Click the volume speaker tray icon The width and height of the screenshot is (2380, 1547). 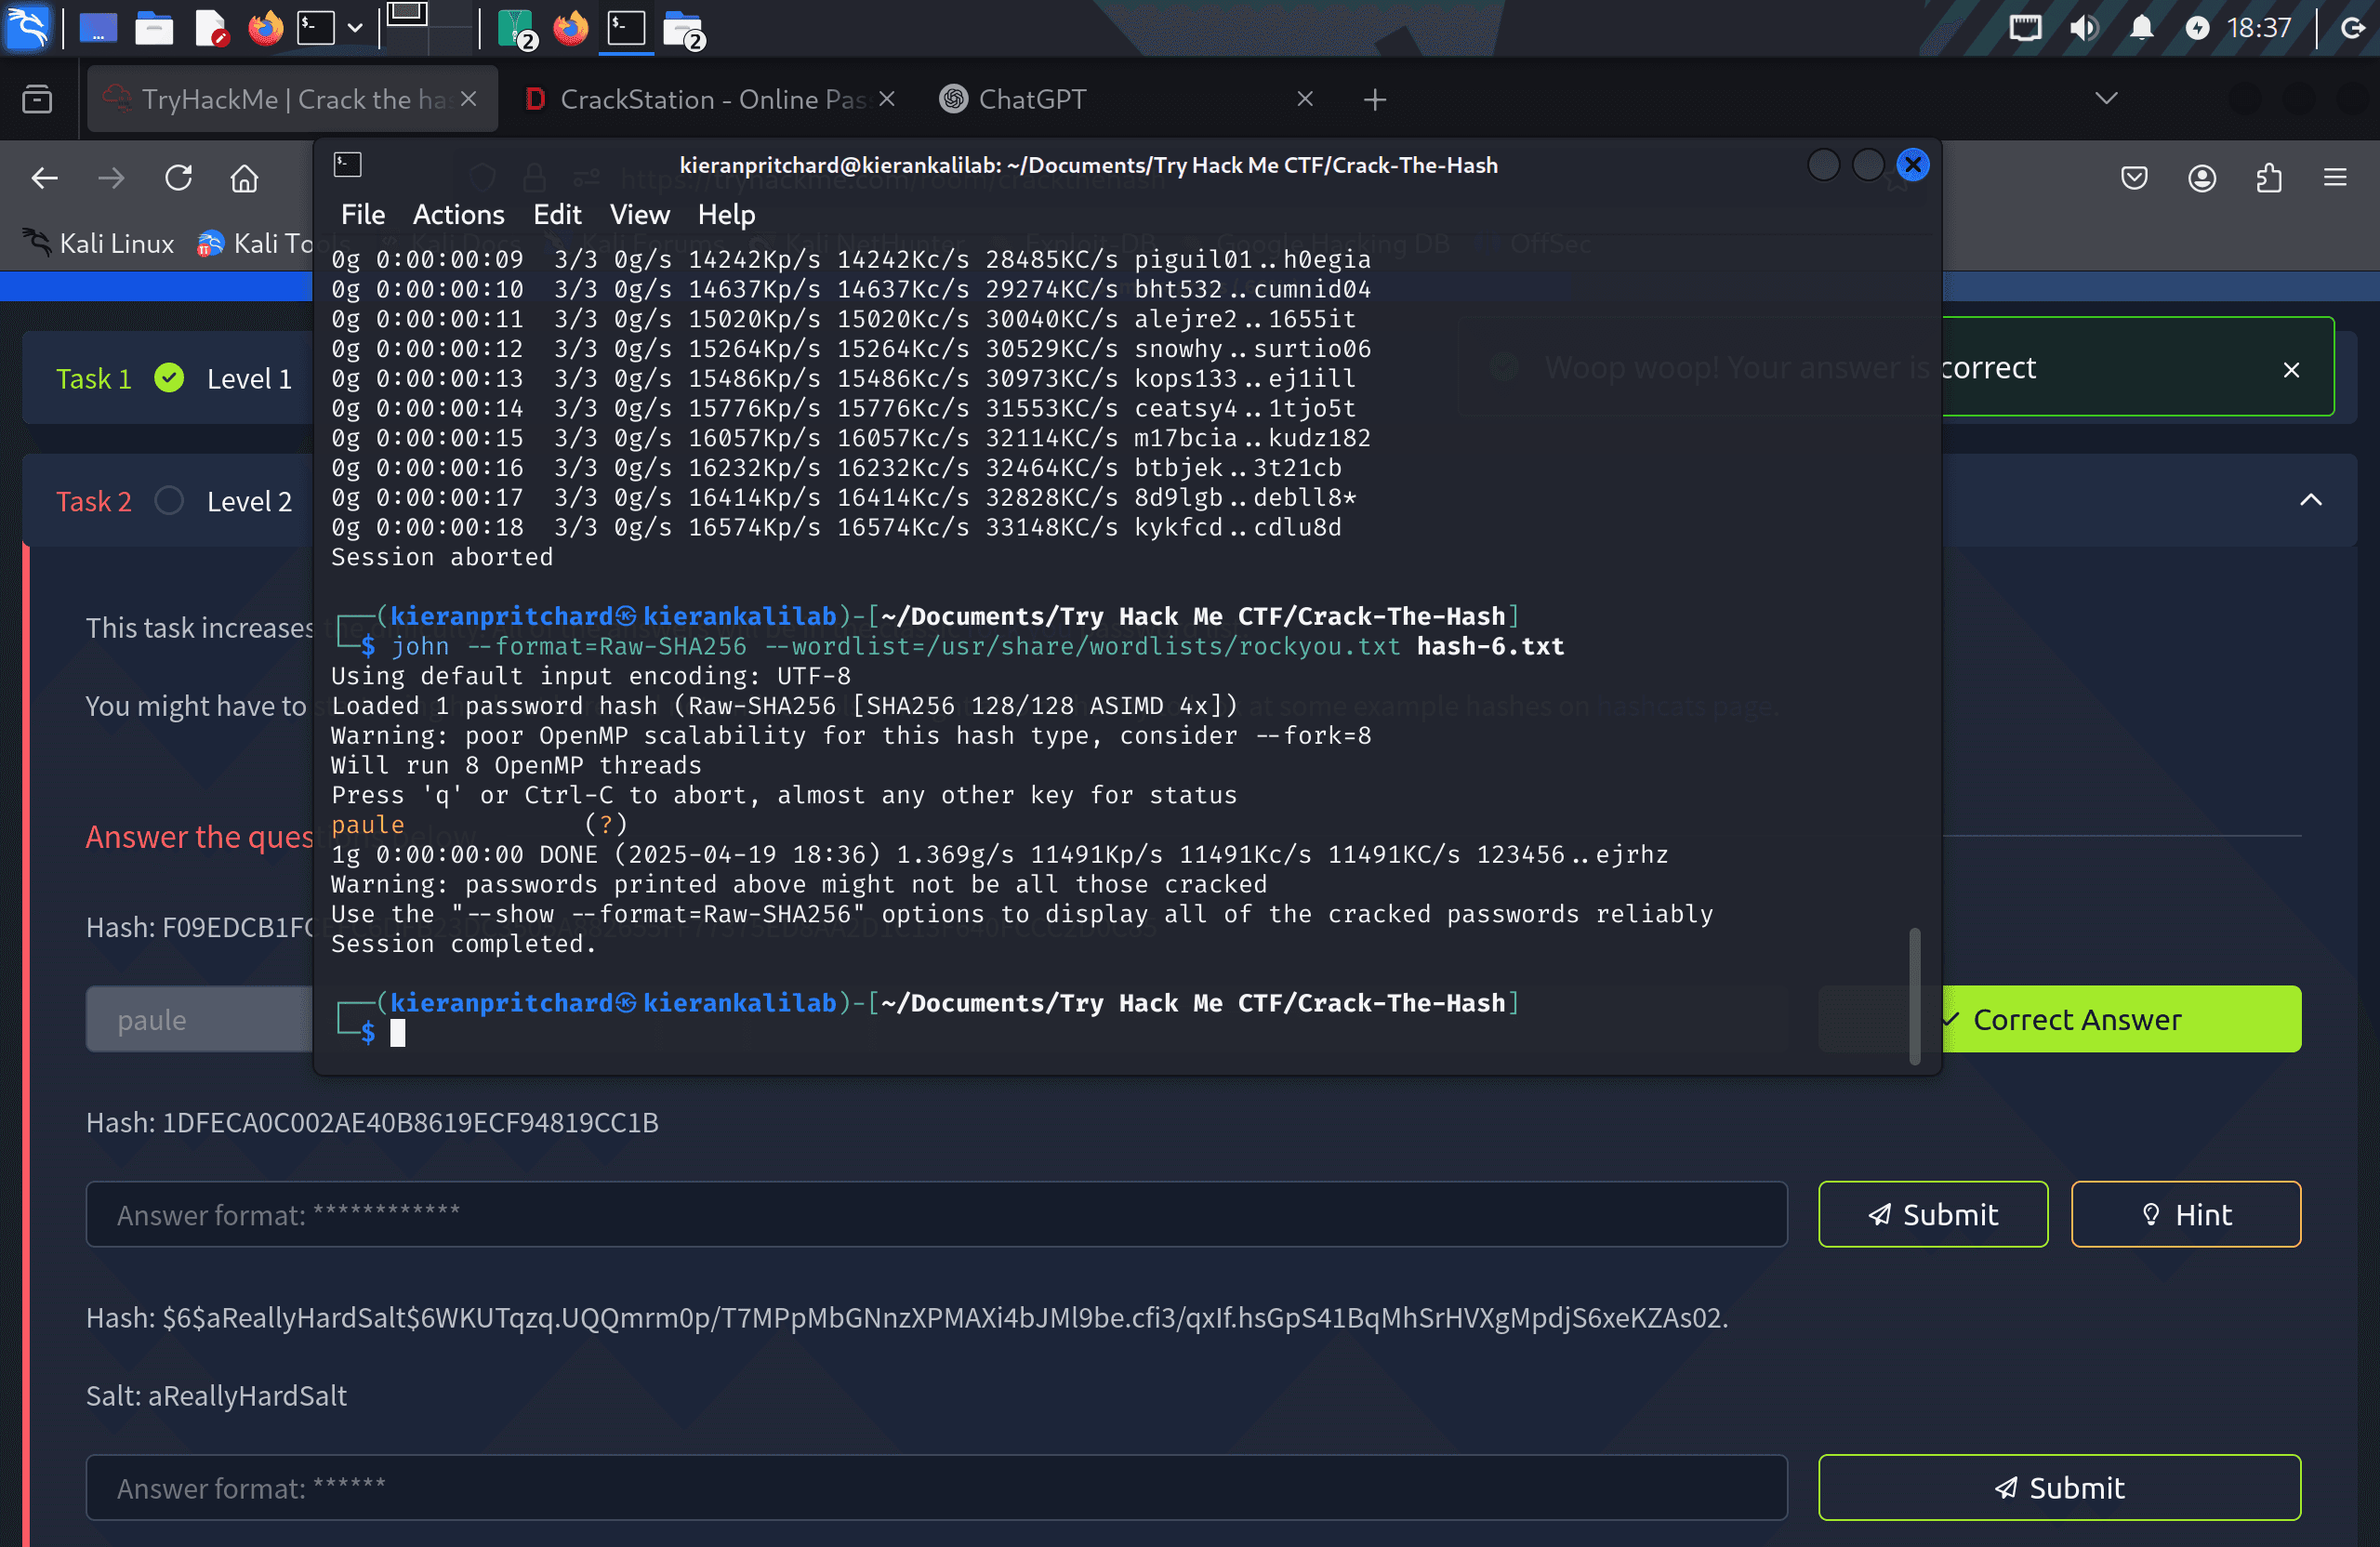2083,28
